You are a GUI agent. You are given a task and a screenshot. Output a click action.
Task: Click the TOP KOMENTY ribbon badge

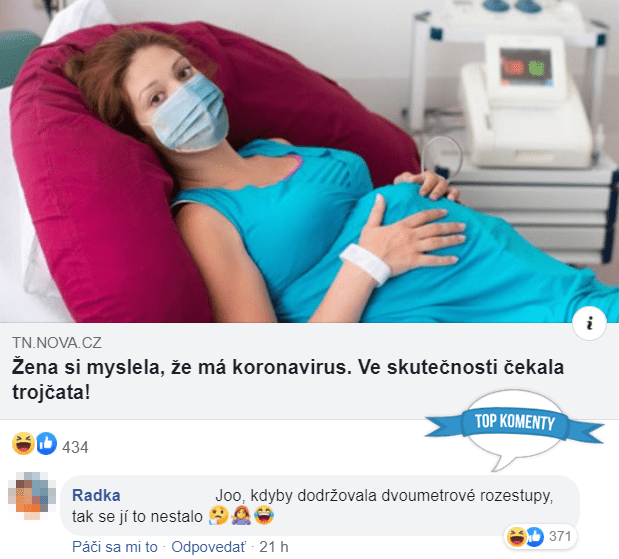pyautogui.click(x=514, y=424)
